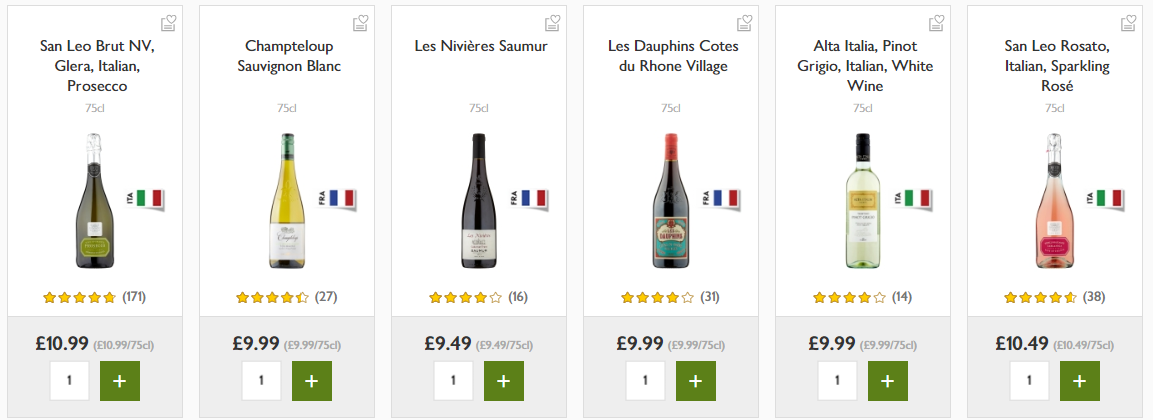Favourite the San Leo Rosato Sparkling Rosé
Image resolution: width=1153 pixels, height=420 pixels.
[1128, 22]
